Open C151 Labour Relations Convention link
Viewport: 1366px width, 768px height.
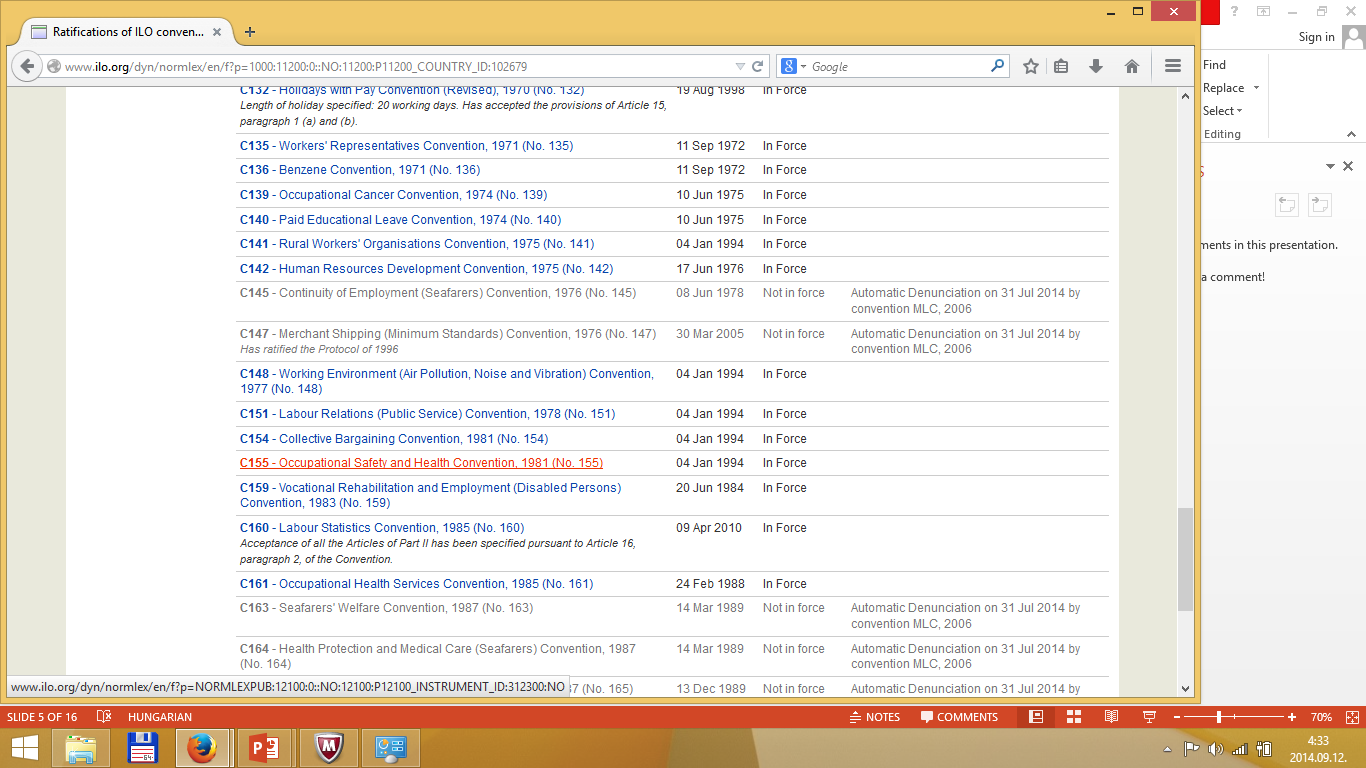(427, 414)
